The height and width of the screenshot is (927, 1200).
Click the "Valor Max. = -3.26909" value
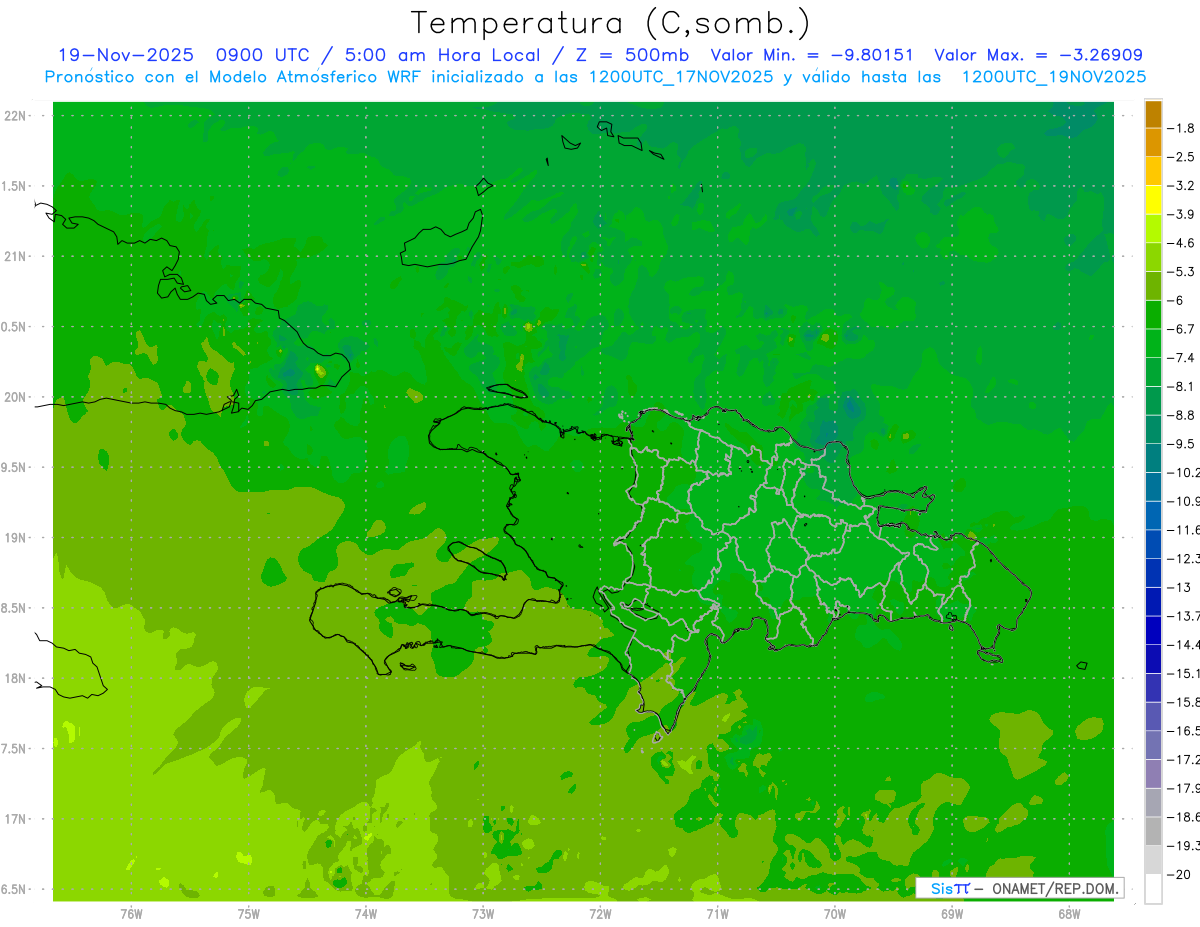(1038, 55)
